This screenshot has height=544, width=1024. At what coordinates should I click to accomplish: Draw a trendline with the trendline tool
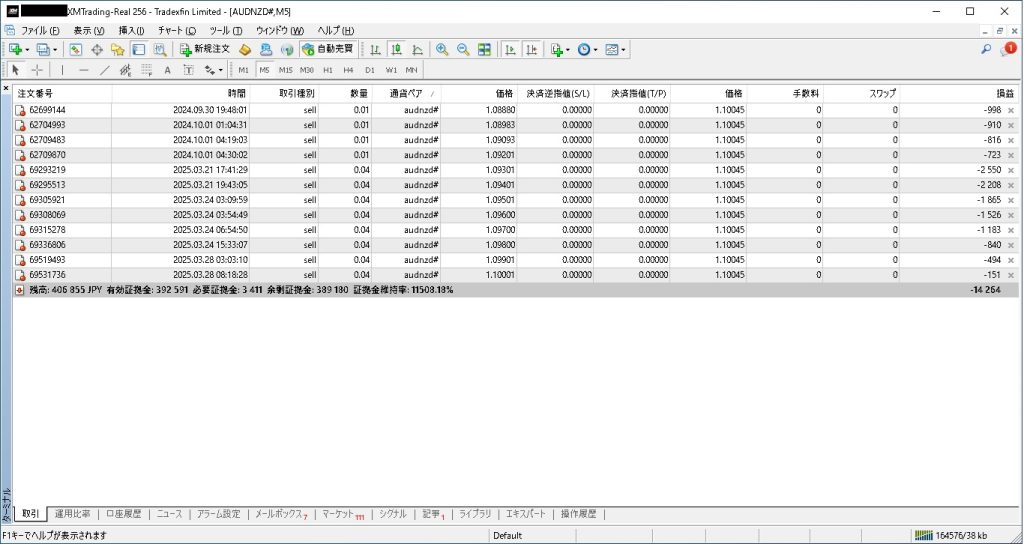pos(104,70)
